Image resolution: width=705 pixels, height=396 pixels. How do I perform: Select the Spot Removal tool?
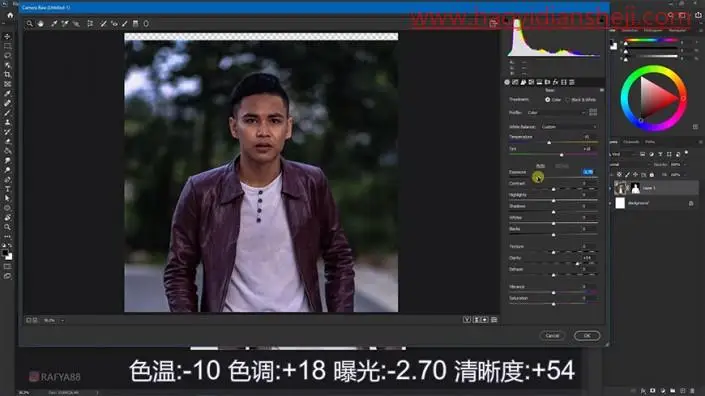pyautogui.click(x=103, y=24)
